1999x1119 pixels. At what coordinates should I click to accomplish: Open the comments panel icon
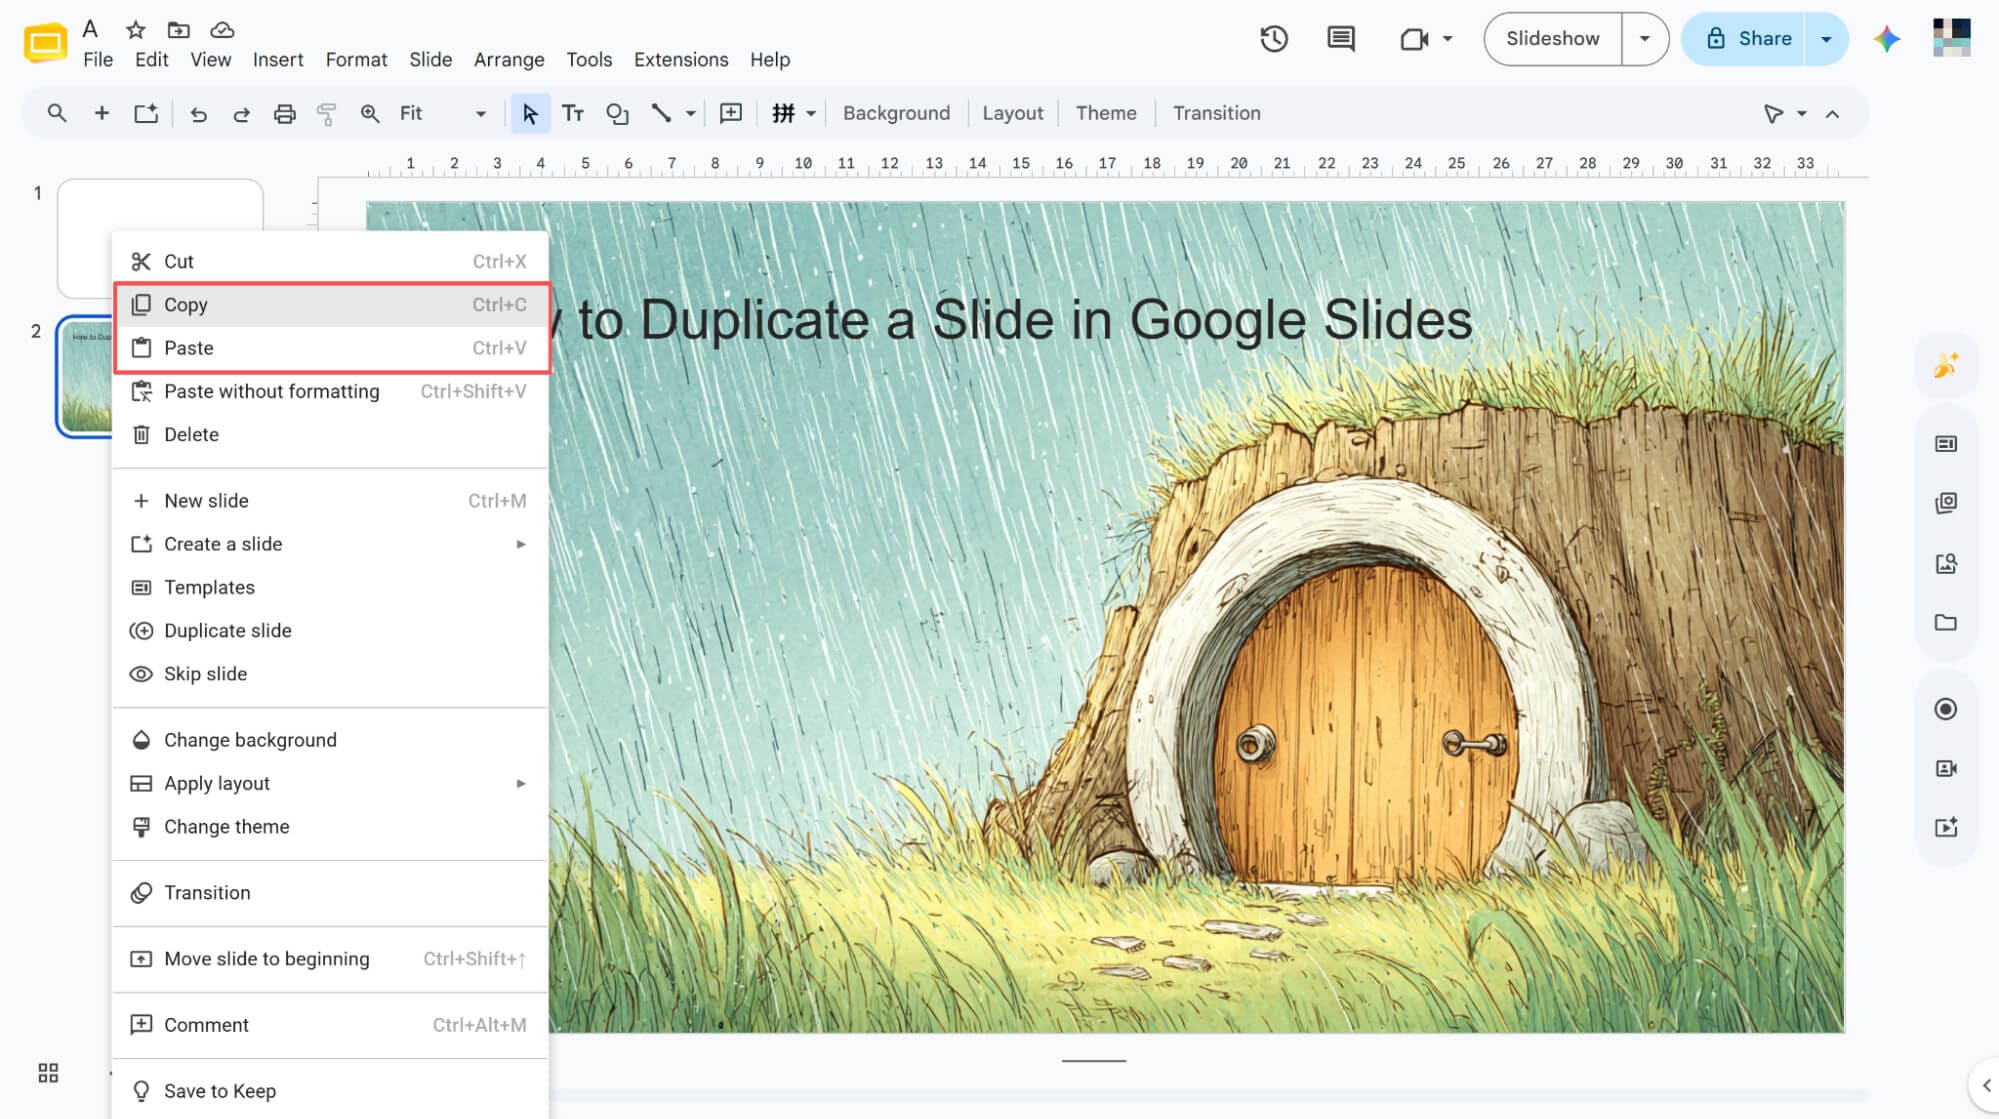[1341, 39]
